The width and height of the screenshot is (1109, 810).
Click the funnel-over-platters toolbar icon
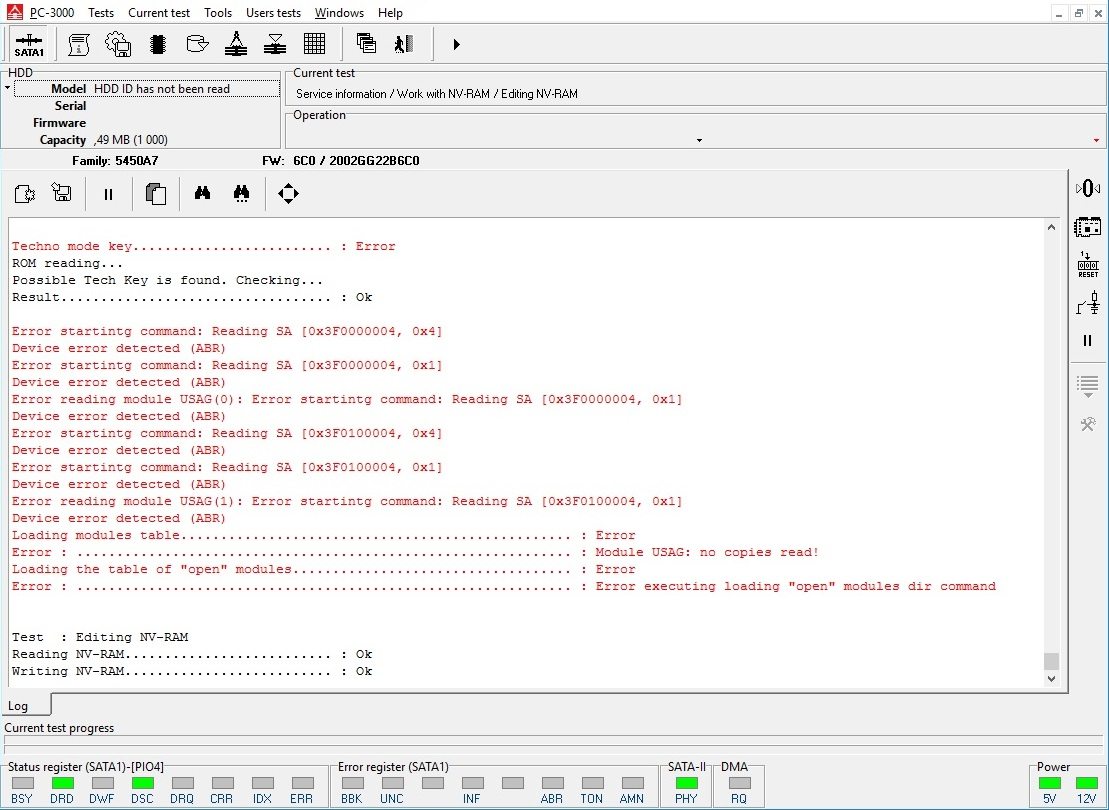pos(274,45)
